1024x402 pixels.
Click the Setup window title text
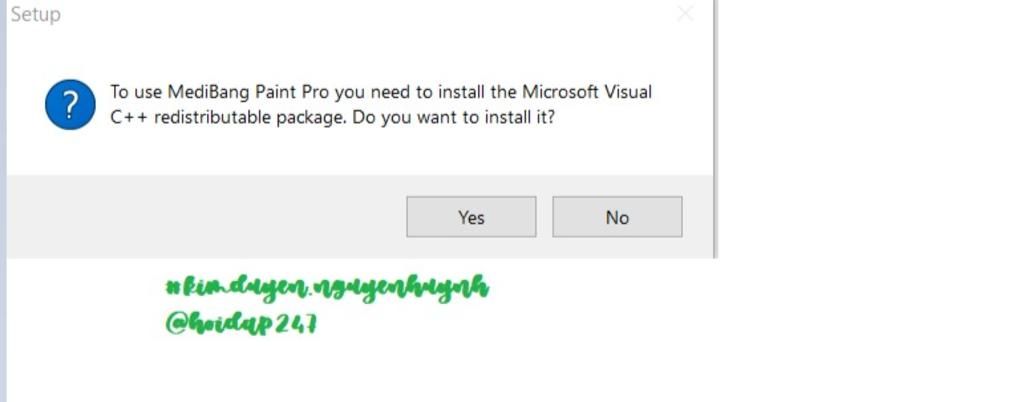coord(36,14)
